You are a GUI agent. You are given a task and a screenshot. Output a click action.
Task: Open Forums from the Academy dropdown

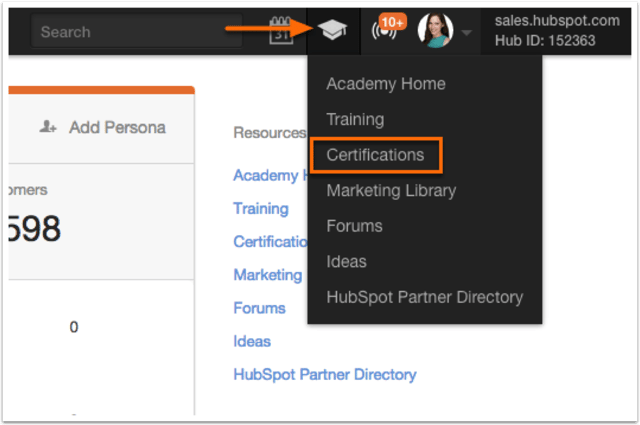354,226
